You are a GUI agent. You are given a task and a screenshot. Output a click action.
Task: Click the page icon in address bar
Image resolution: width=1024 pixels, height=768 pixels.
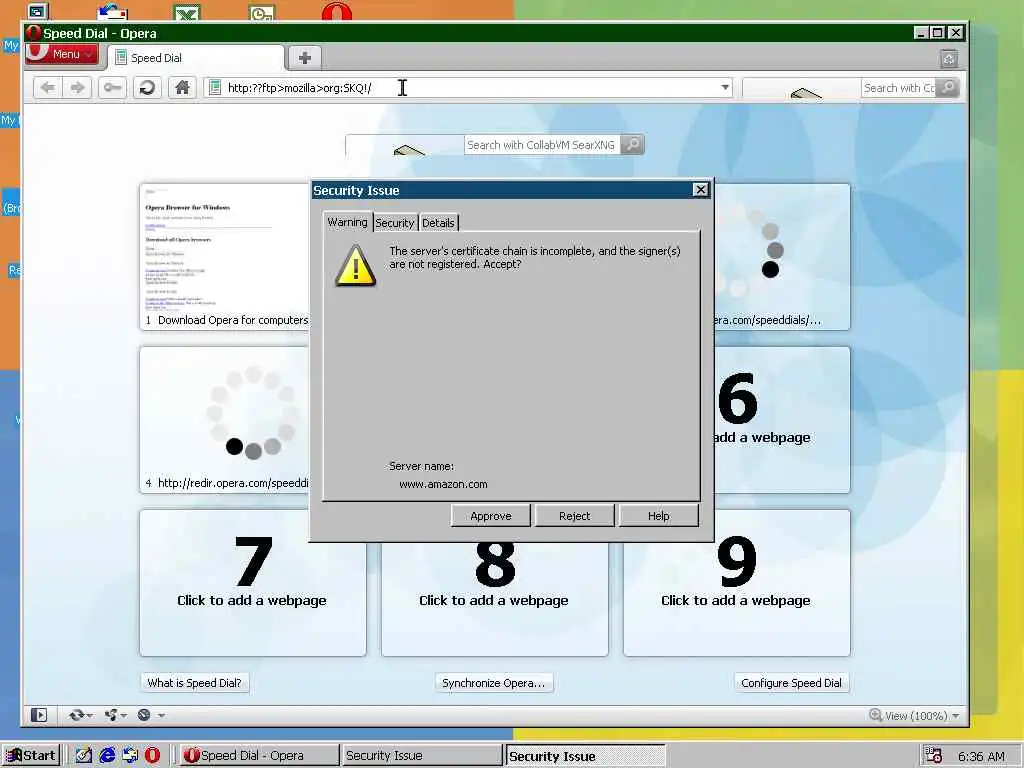coord(215,88)
